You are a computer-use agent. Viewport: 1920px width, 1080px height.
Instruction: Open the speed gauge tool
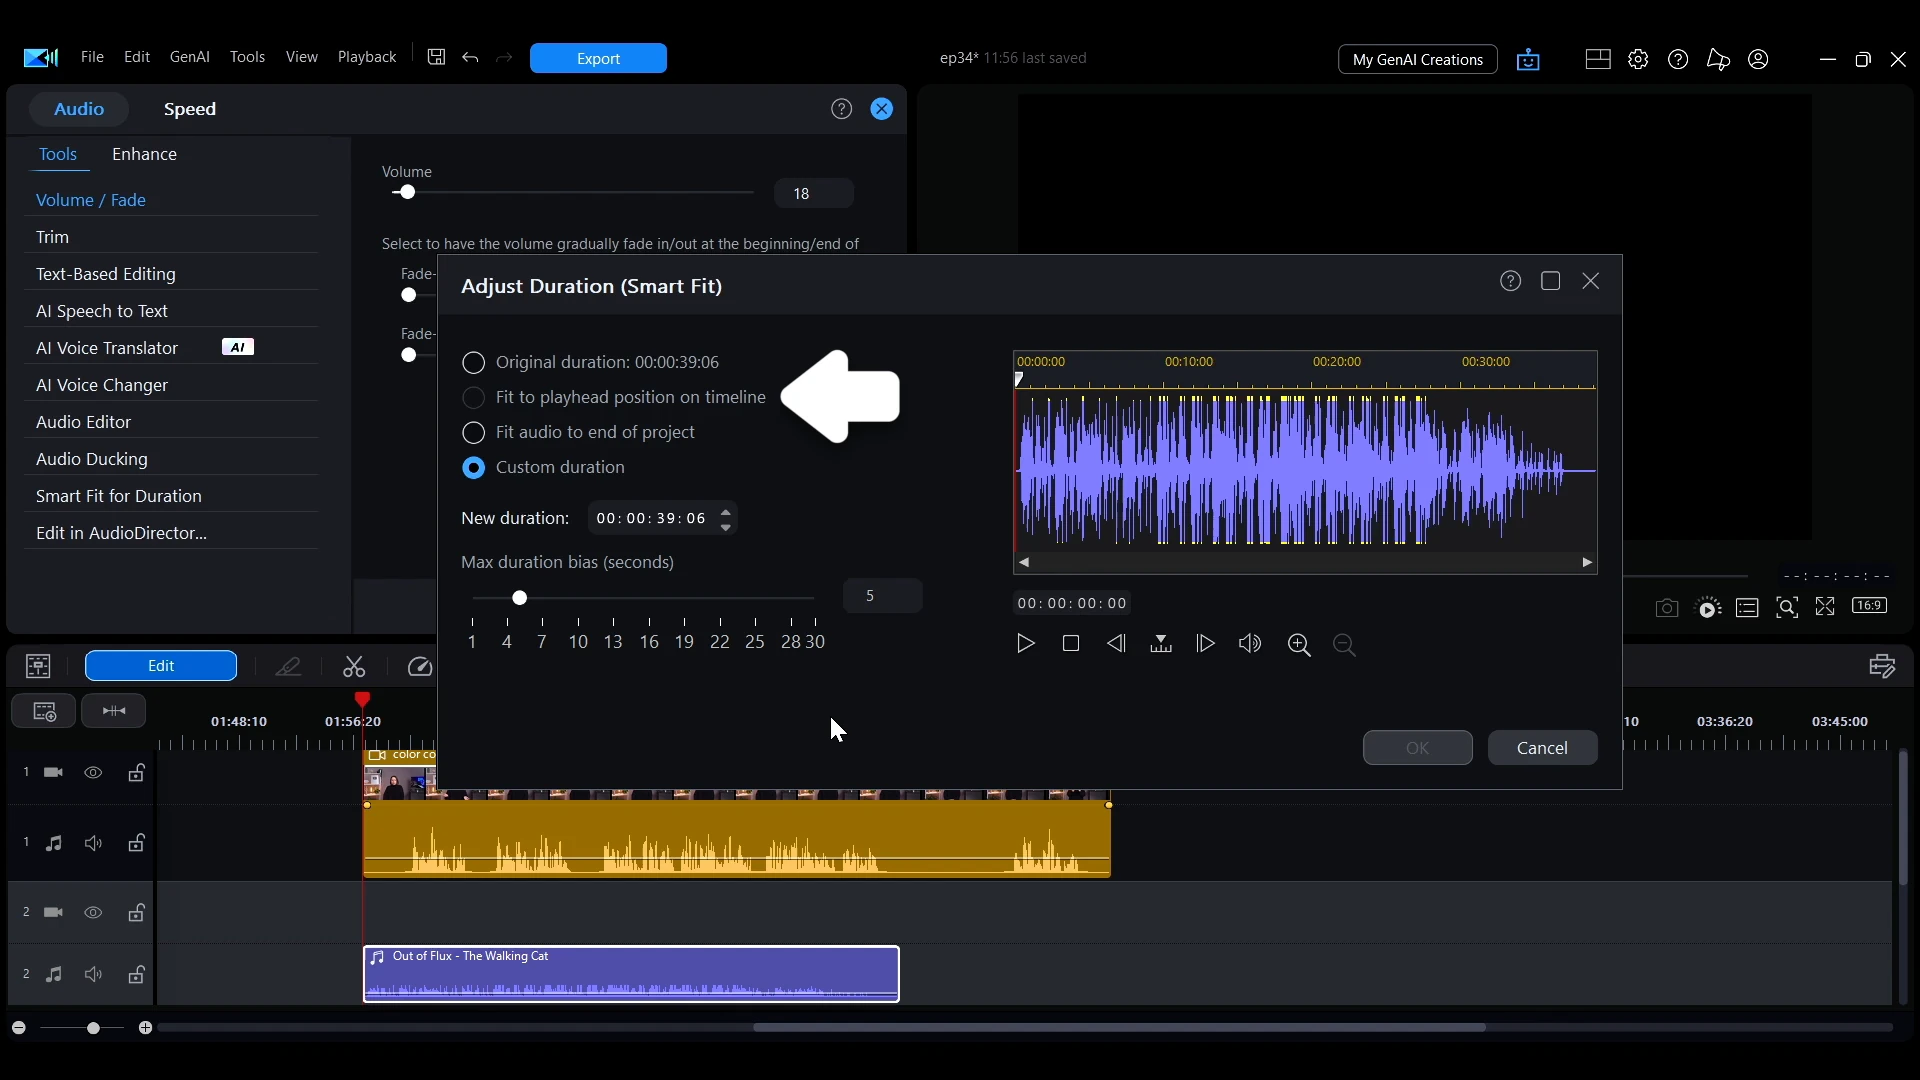click(421, 667)
